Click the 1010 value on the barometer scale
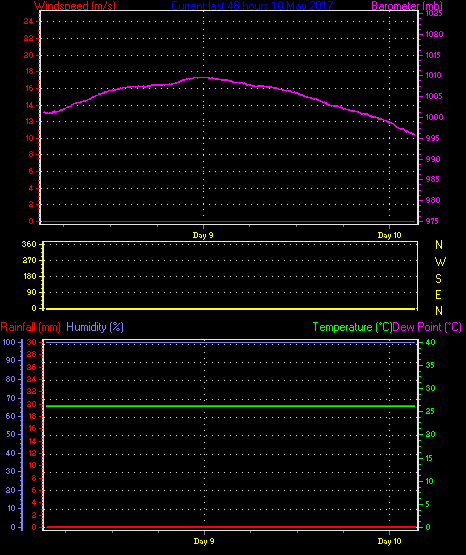 pyautogui.click(x=433, y=75)
